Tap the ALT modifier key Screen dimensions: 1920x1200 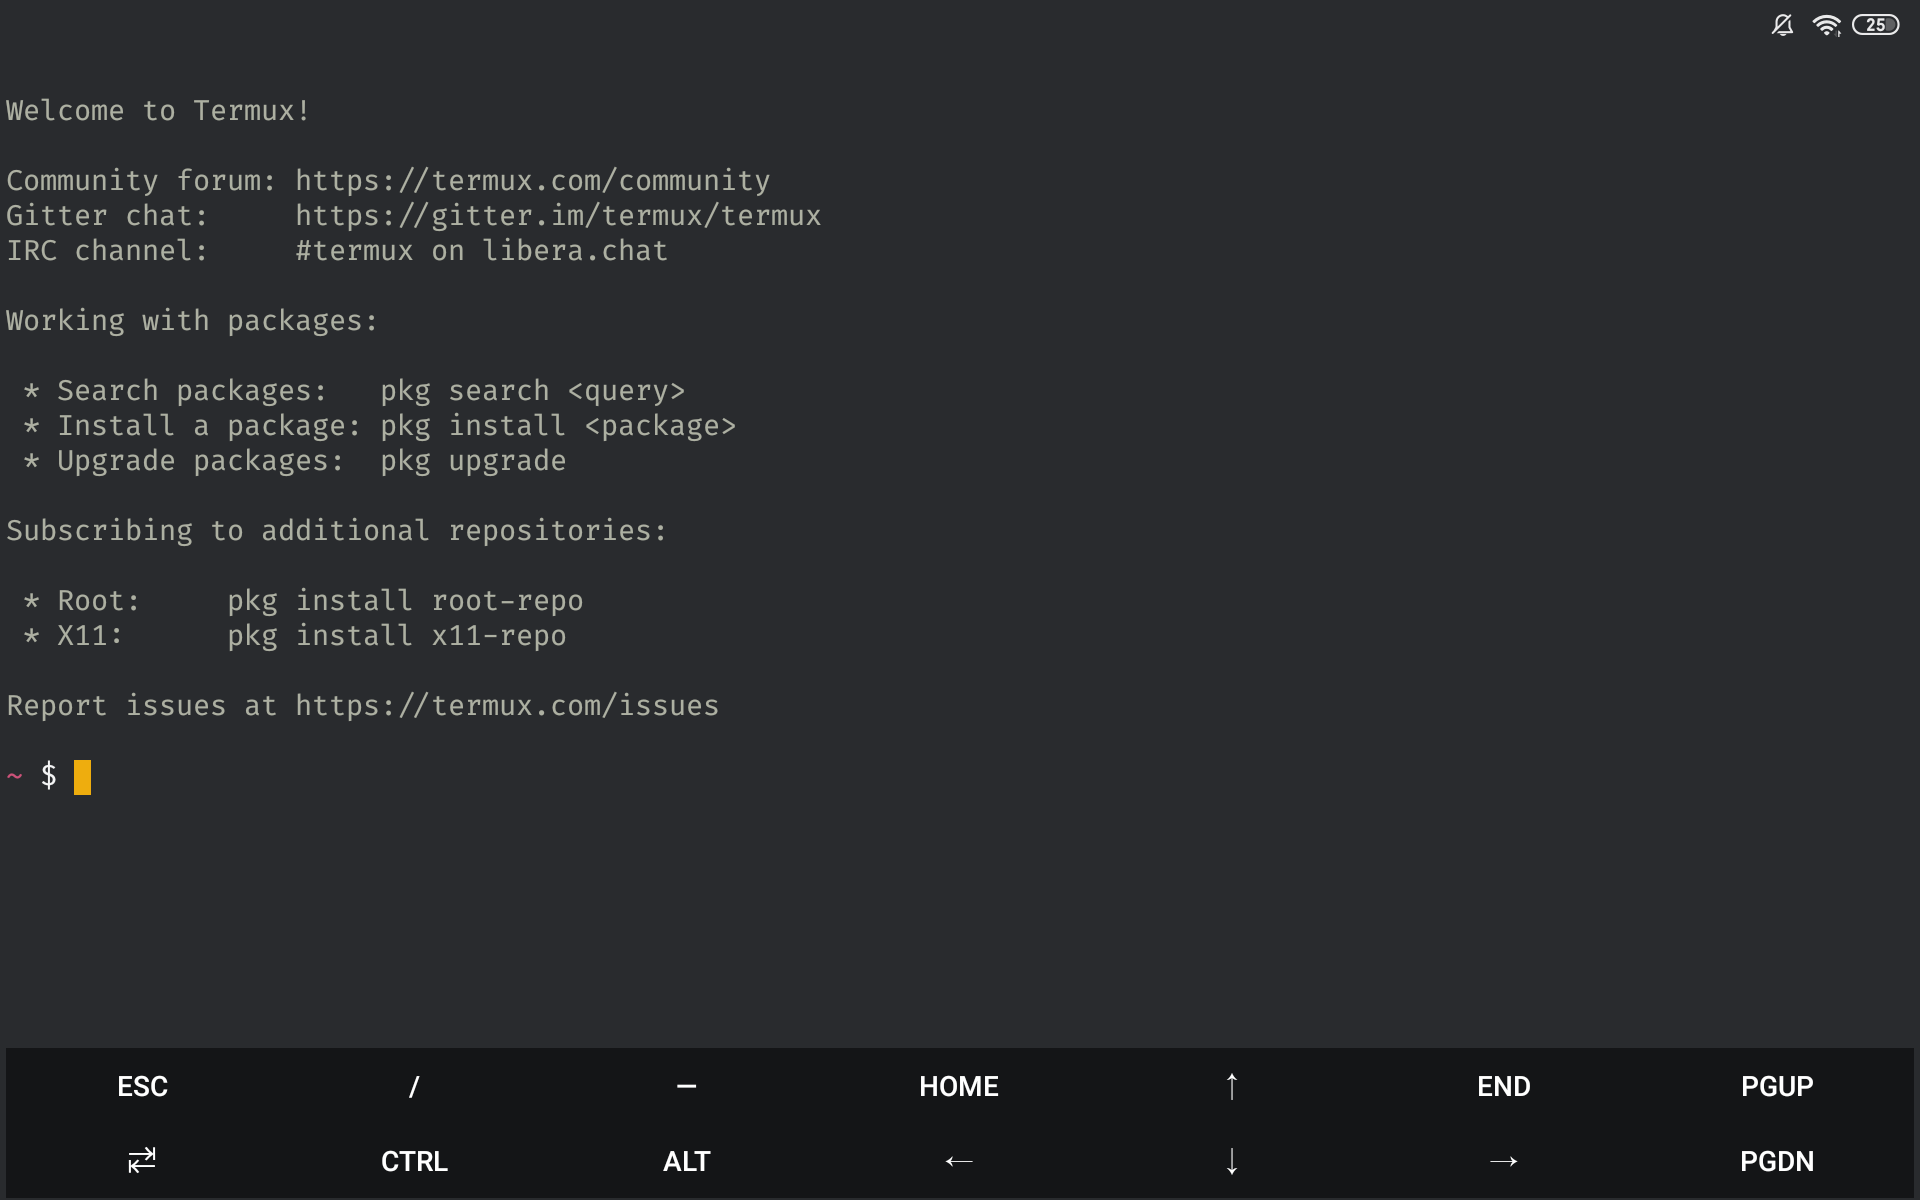click(x=686, y=1161)
